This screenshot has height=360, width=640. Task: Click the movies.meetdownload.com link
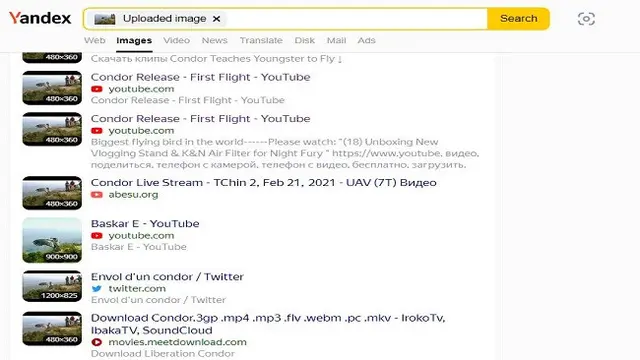(178, 342)
